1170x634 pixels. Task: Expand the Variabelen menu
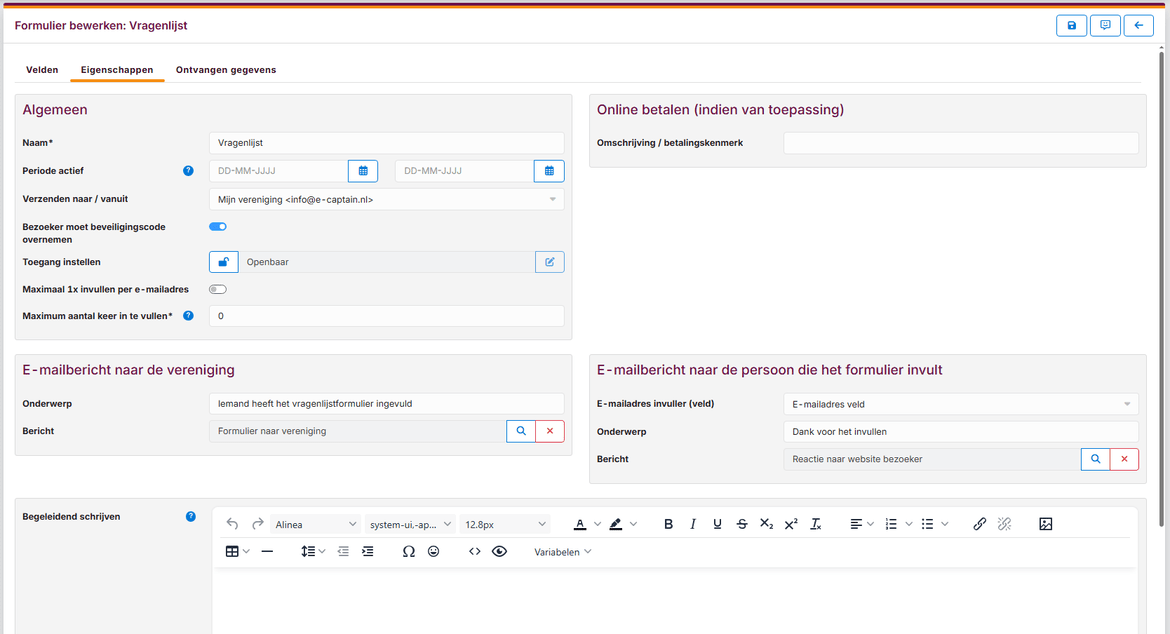(x=562, y=552)
